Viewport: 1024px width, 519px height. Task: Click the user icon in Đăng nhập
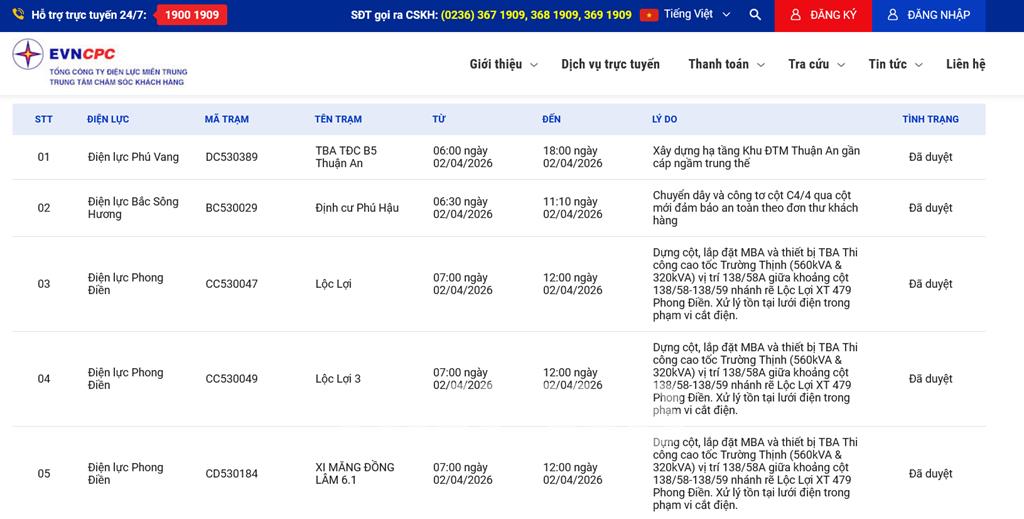click(x=893, y=15)
